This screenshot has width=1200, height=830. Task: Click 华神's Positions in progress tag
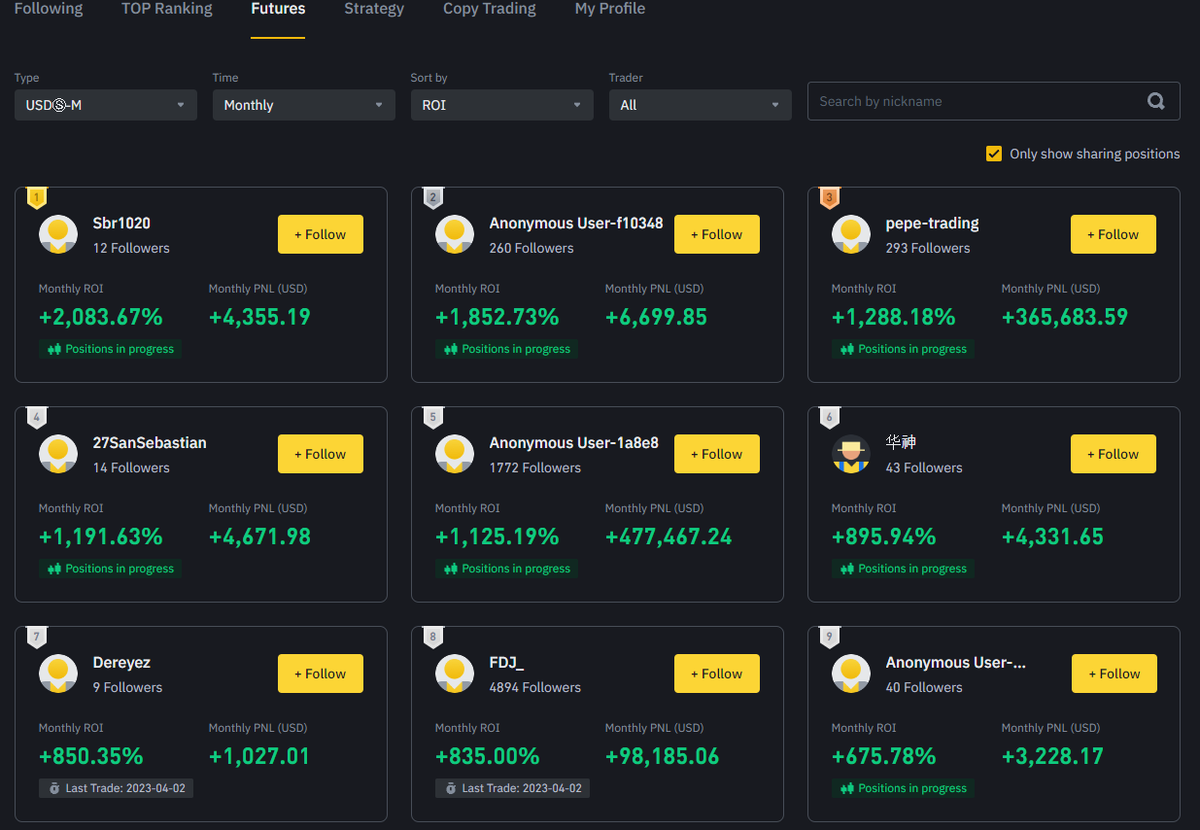[x=903, y=568]
